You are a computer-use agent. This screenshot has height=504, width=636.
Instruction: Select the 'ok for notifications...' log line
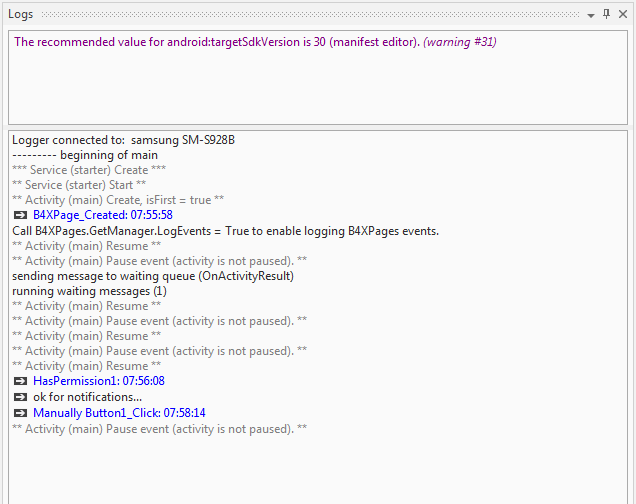pos(88,397)
